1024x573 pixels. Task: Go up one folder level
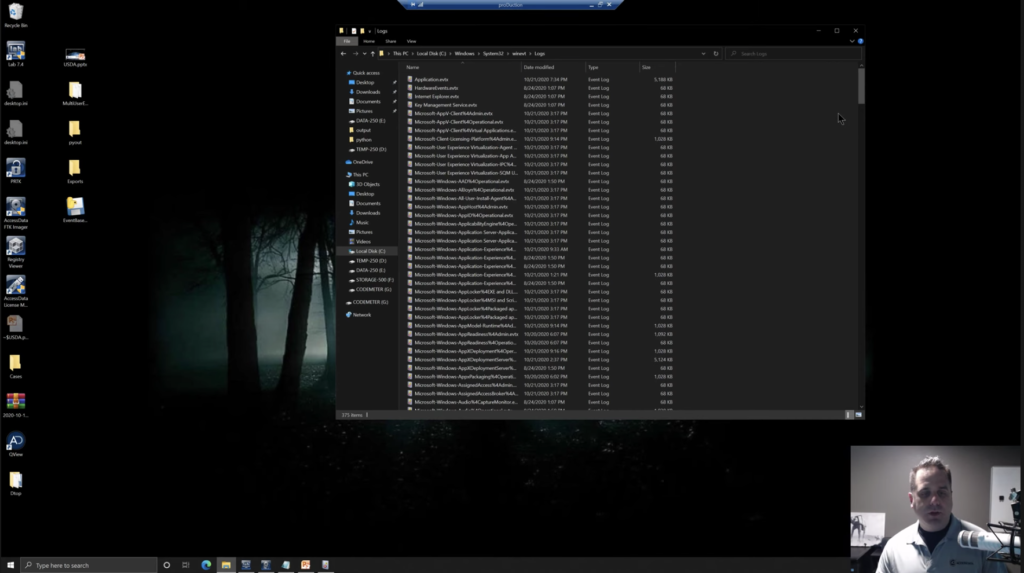[x=373, y=54]
